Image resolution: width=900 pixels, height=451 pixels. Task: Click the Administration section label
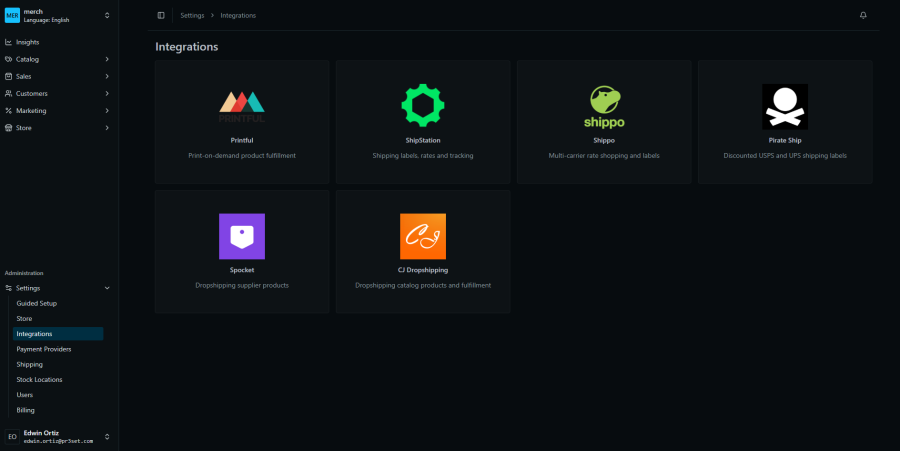point(24,273)
